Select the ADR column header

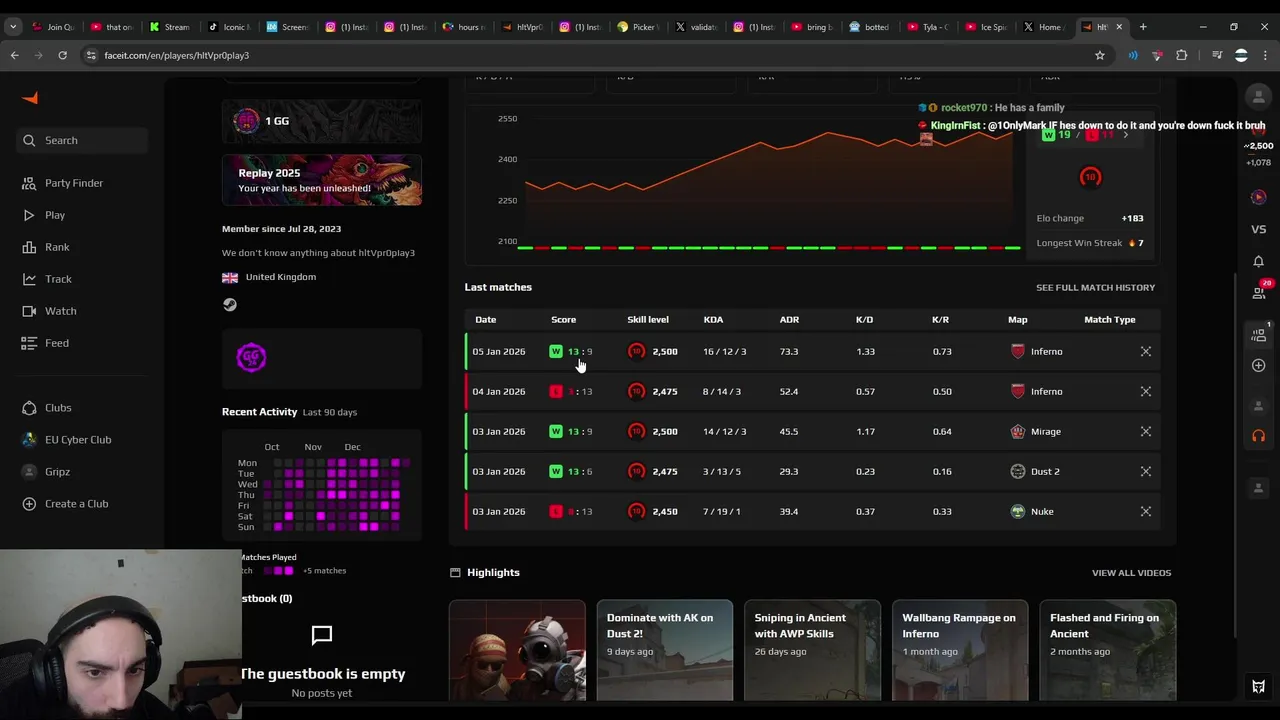789,320
